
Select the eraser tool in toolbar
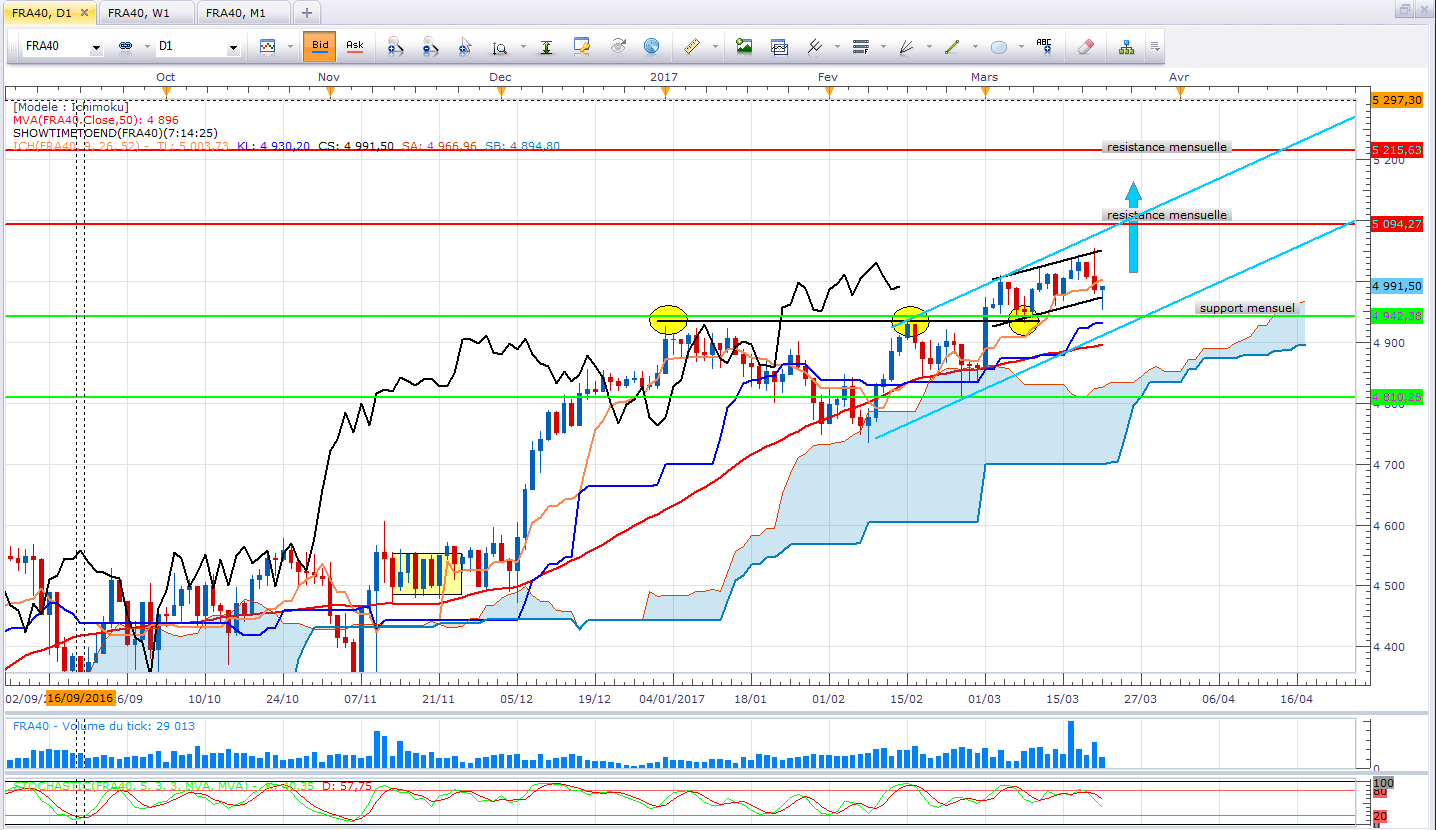1087,46
